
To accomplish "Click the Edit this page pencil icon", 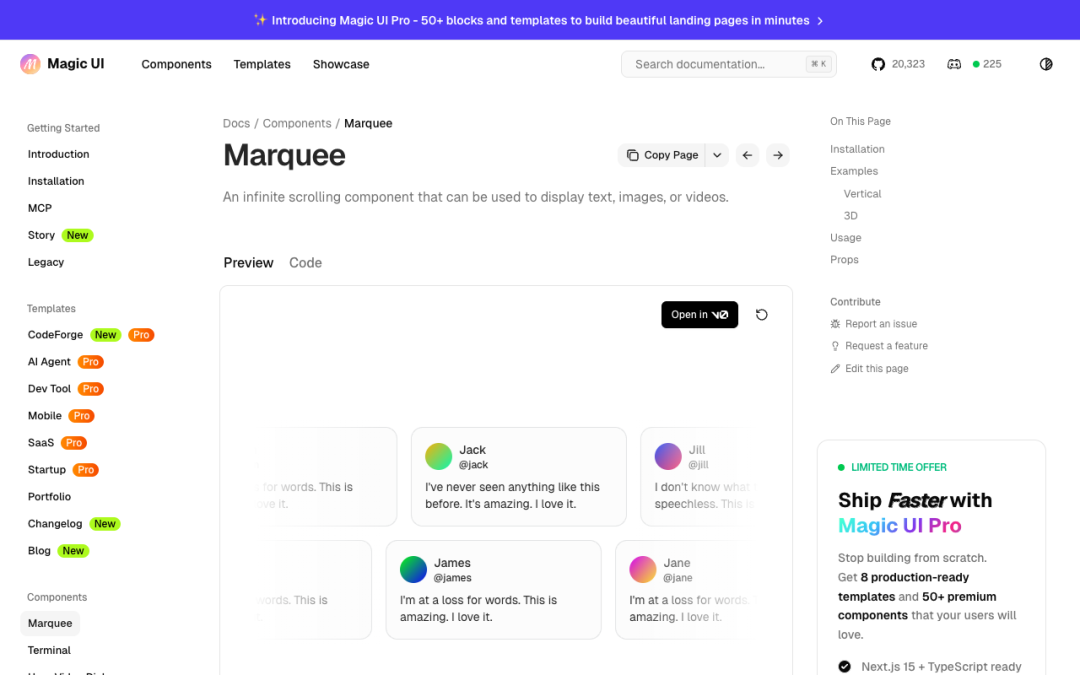I will [x=836, y=368].
